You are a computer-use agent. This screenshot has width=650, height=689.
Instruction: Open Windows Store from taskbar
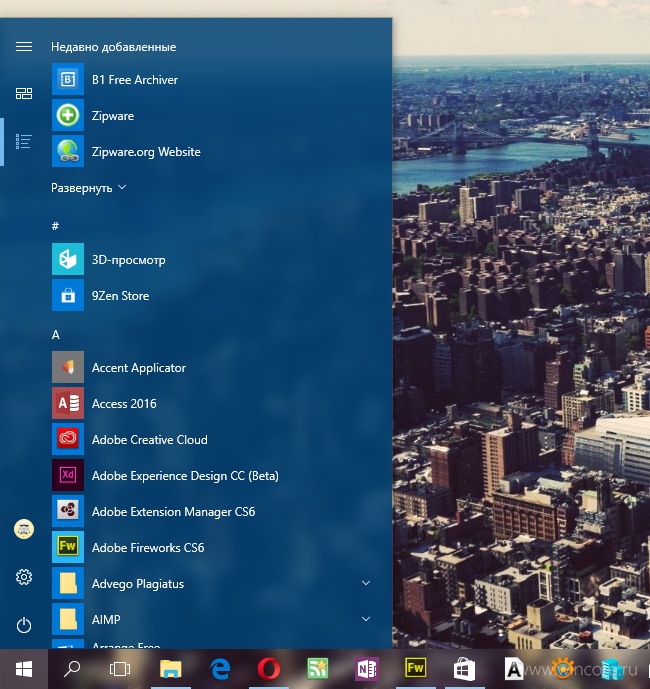pyautogui.click(x=465, y=669)
